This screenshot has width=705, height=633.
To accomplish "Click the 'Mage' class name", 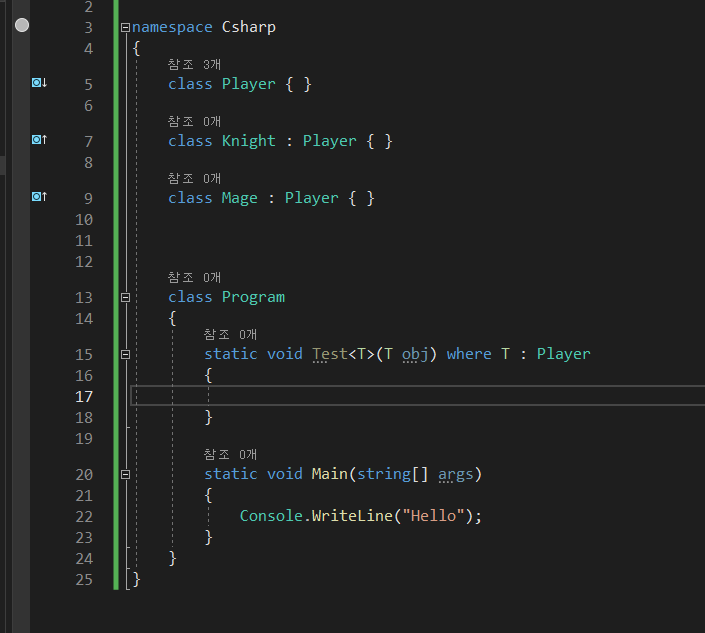I will (240, 198).
